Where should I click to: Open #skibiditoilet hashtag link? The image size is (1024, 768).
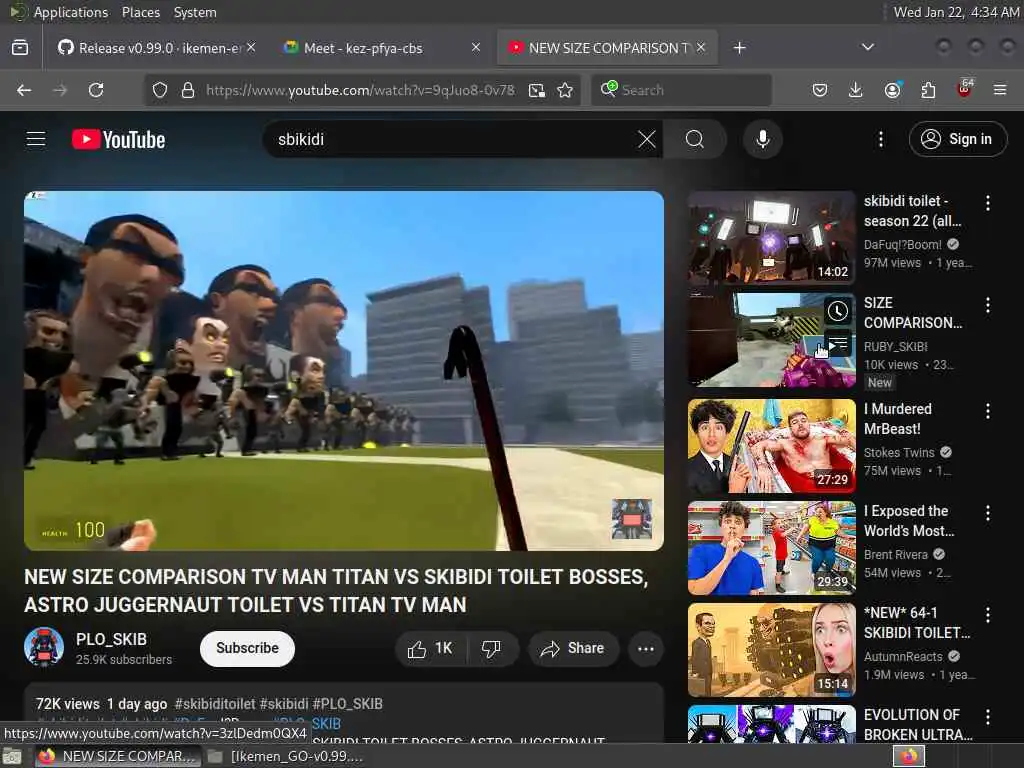coord(215,704)
